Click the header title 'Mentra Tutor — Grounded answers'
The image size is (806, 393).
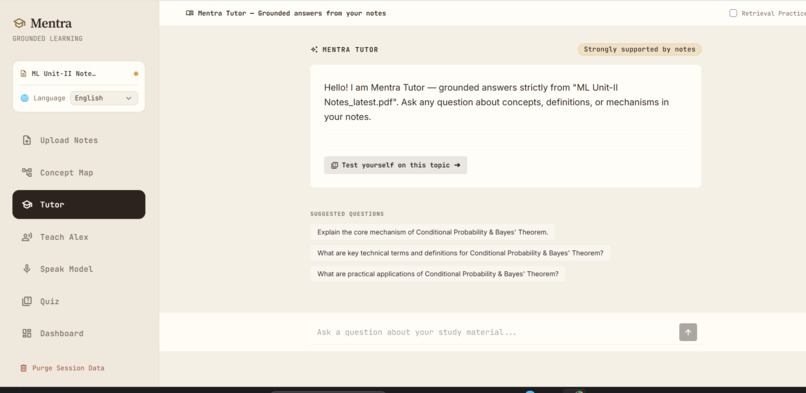click(292, 13)
